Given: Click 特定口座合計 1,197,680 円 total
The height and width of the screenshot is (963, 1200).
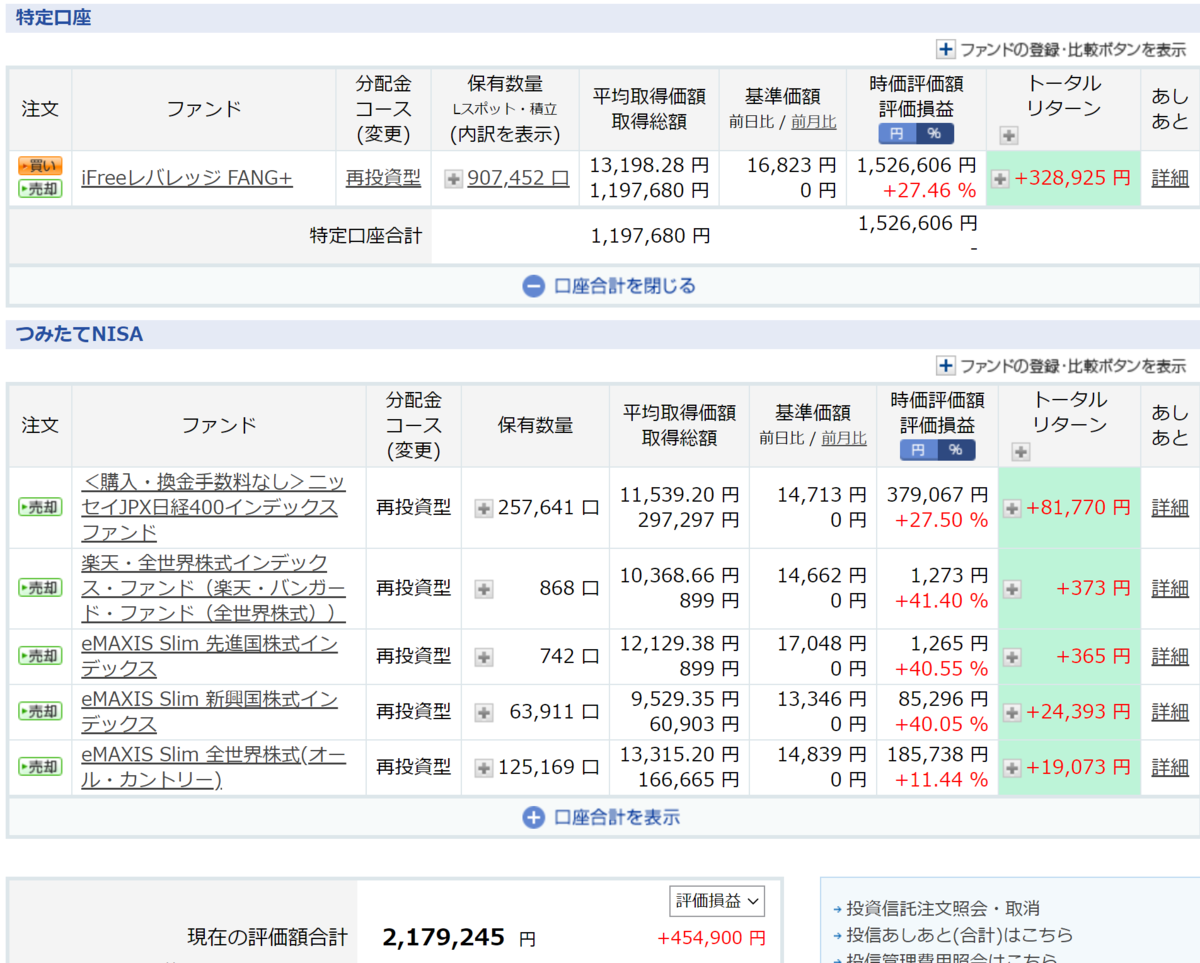Looking at the screenshot, I should pyautogui.click(x=650, y=236).
